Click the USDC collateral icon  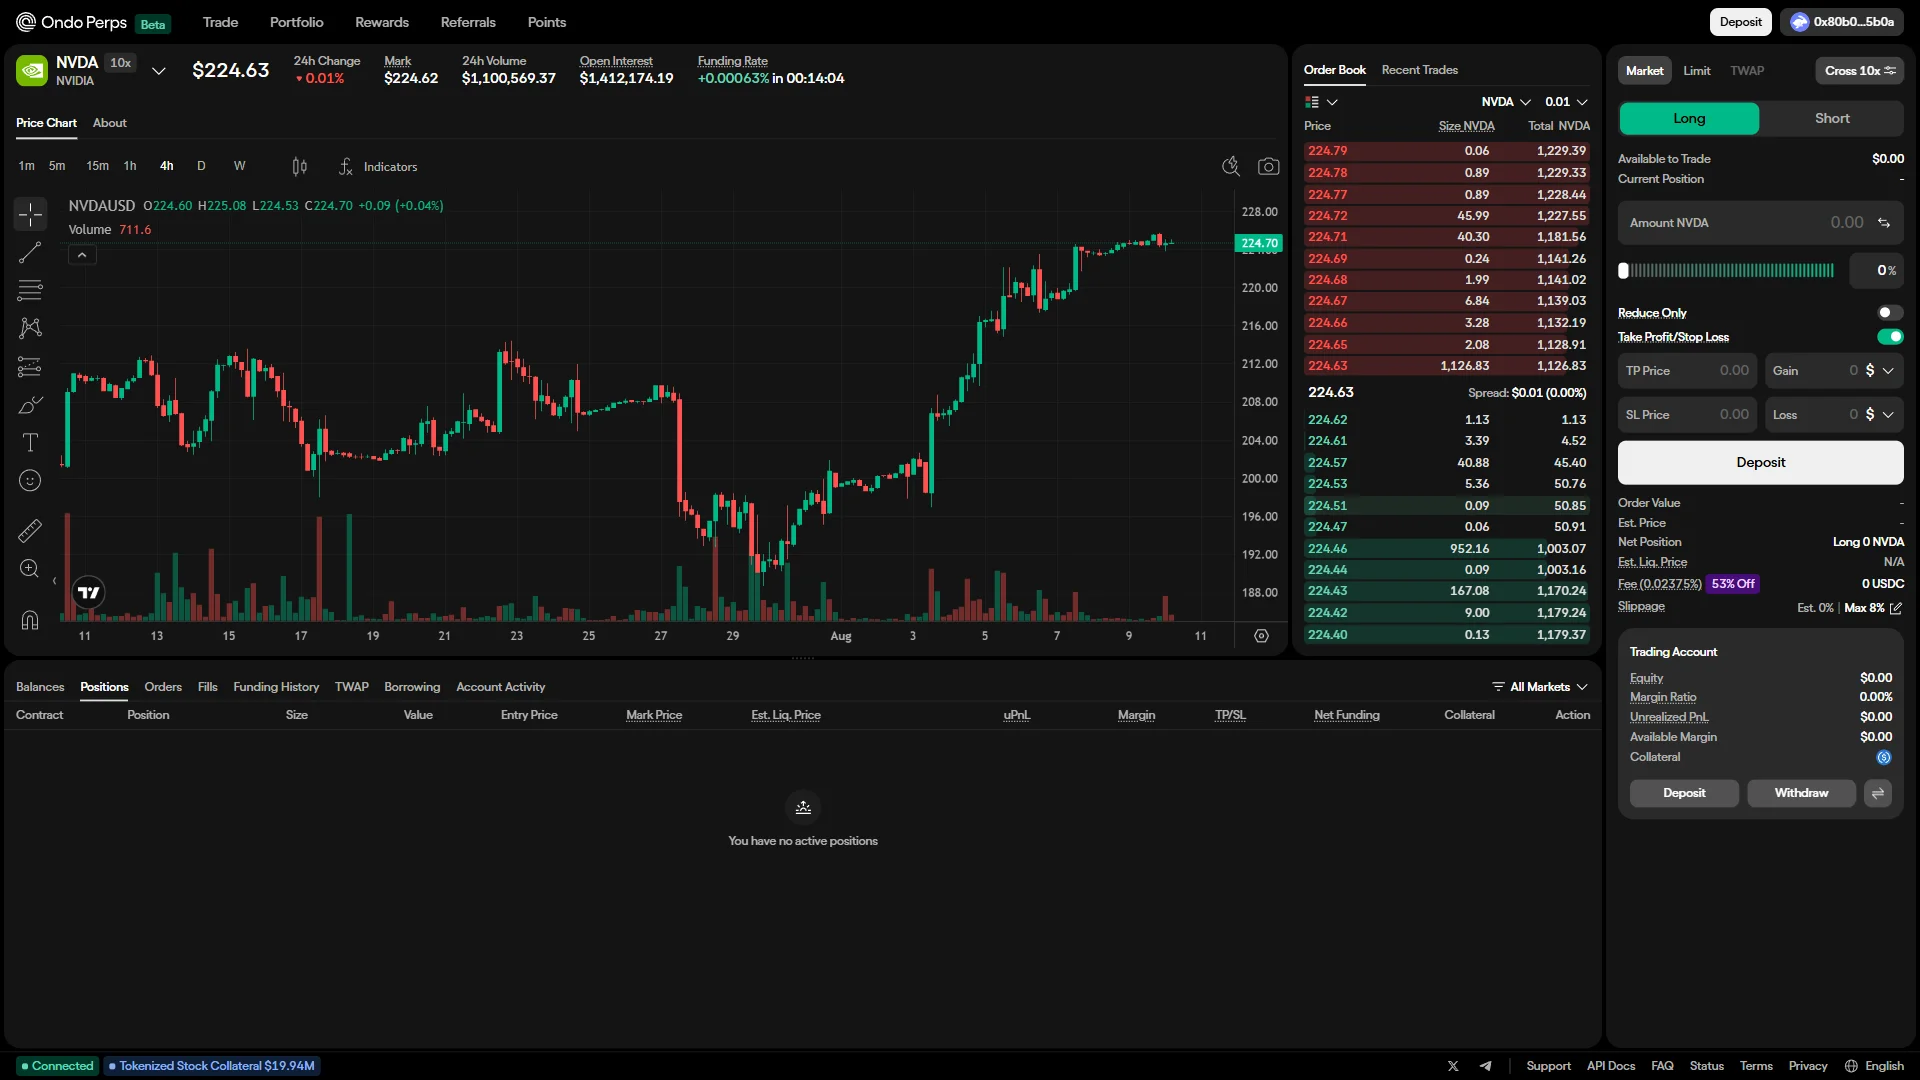click(1884, 757)
